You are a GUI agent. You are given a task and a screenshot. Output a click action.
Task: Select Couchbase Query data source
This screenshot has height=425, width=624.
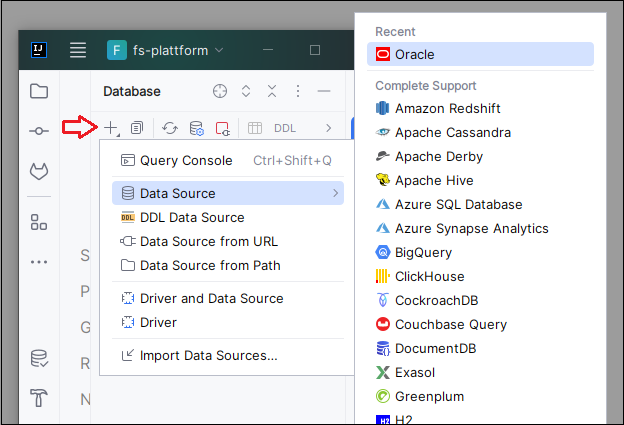point(480,324)
